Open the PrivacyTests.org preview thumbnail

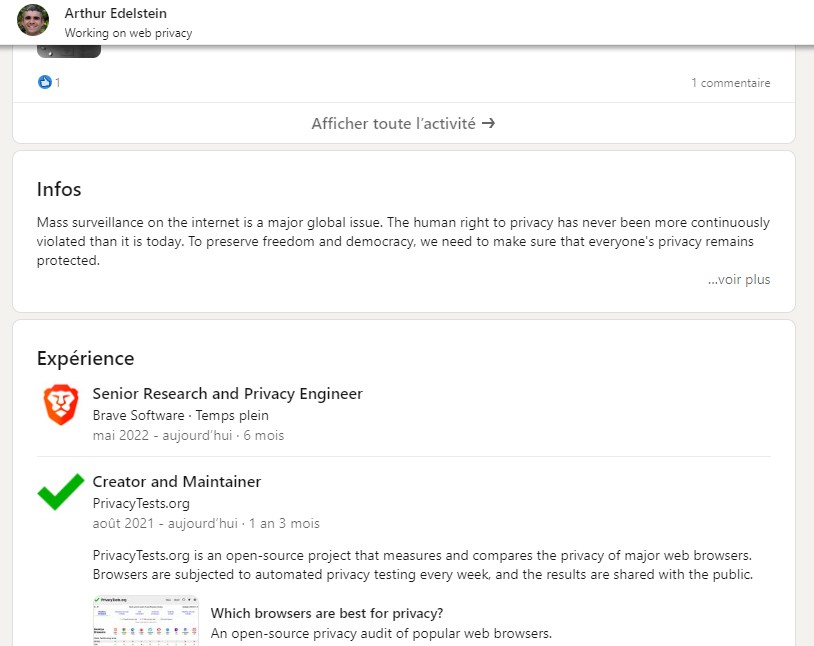click(146, 621)
